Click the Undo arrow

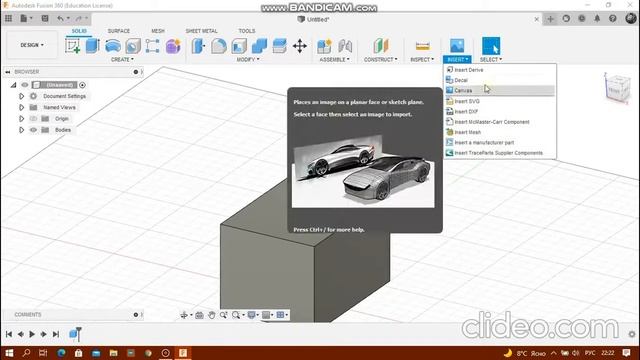tap(60, 18)
